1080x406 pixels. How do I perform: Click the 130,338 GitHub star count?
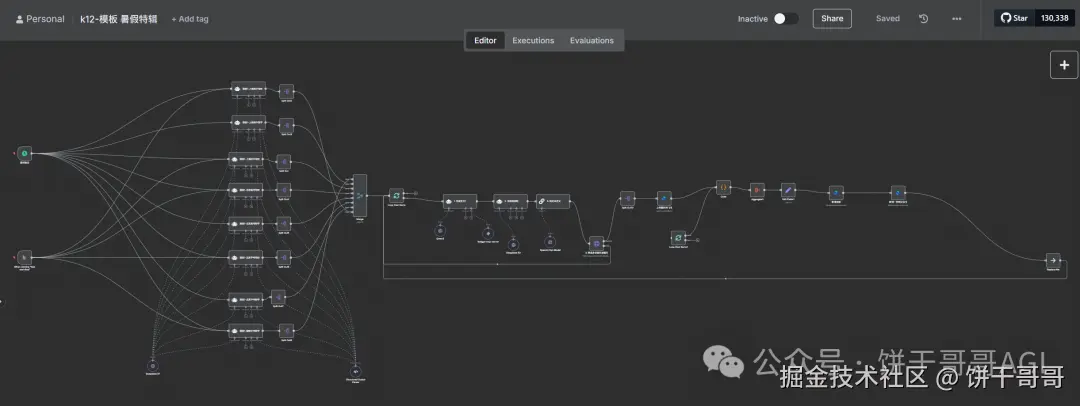[x=1055, y=18]
